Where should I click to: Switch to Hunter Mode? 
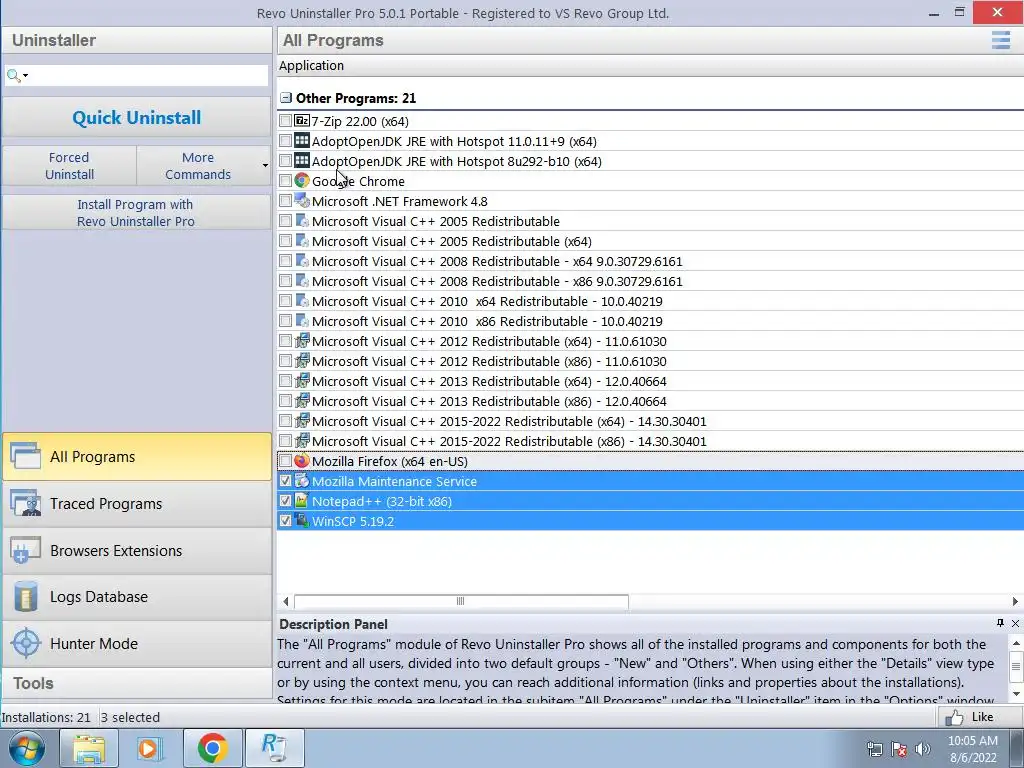point(136,643)
